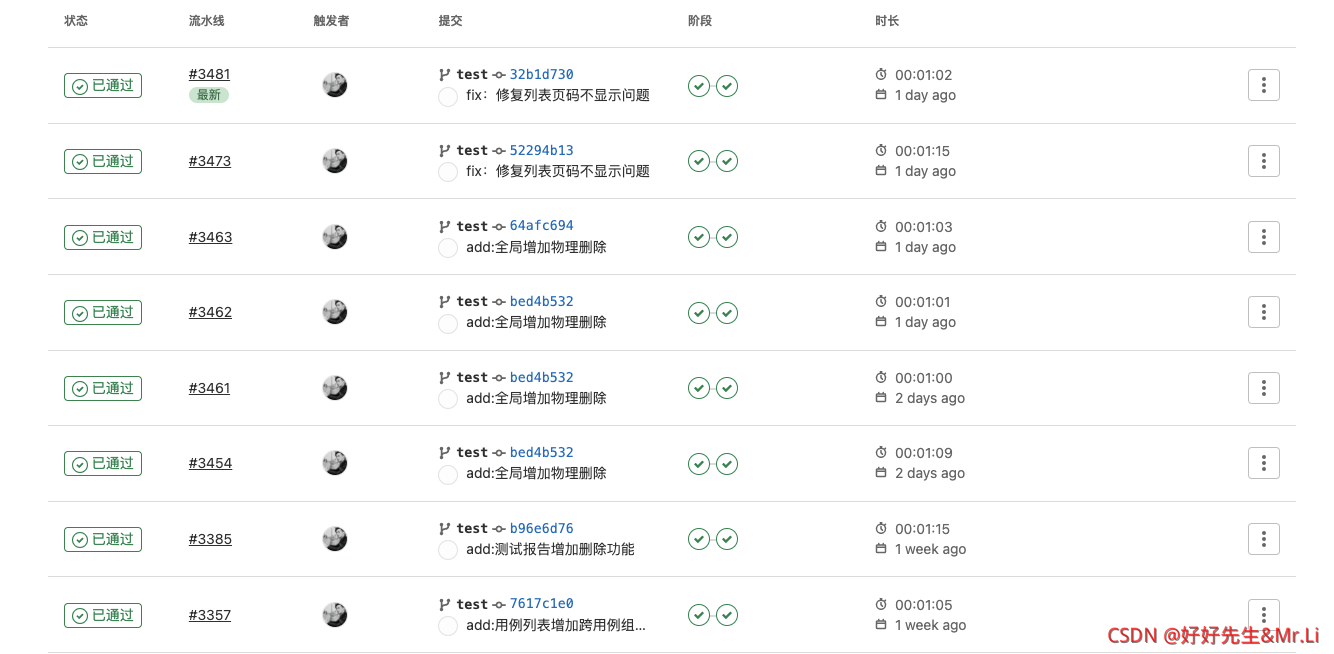Screen dimensions: 1334x654
Task: Open second stage status icon for pipeline #3385
Action: tap(727, 539)
